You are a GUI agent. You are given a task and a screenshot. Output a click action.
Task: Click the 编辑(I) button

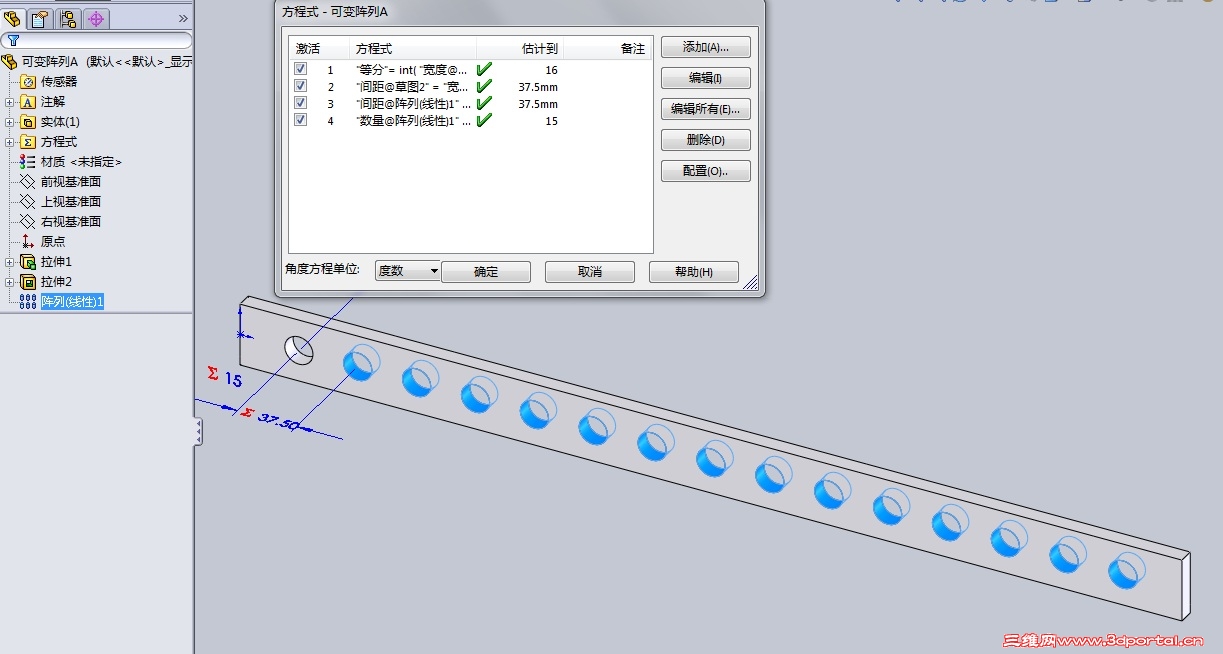706,78
